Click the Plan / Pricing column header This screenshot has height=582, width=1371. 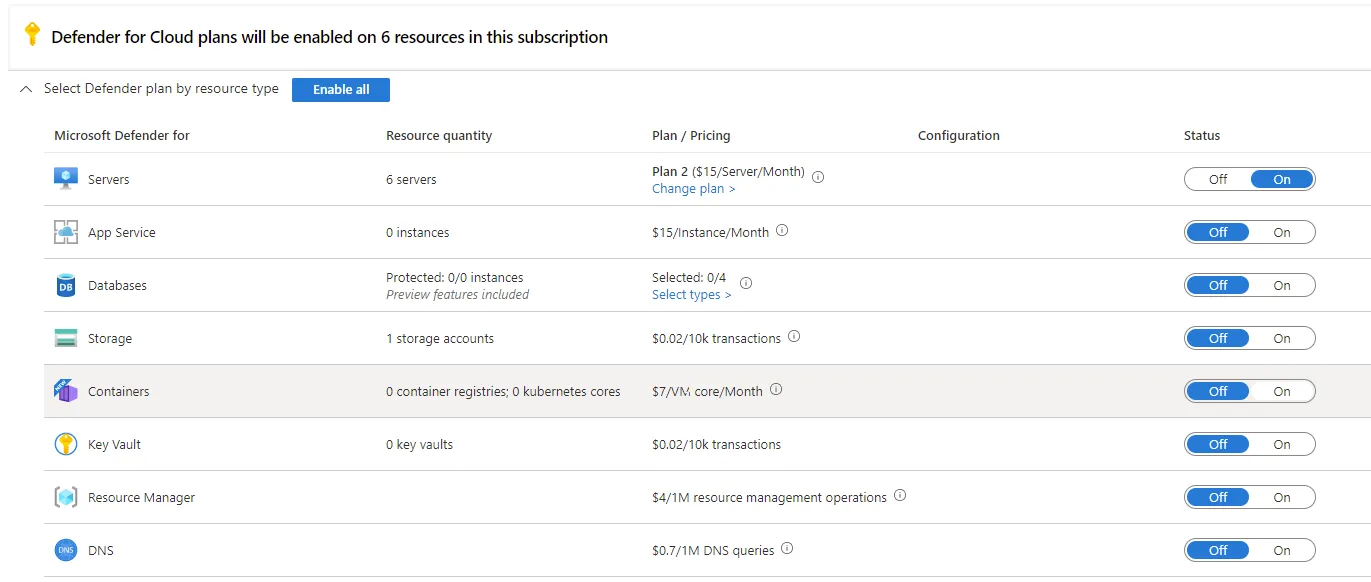point(691,135)
